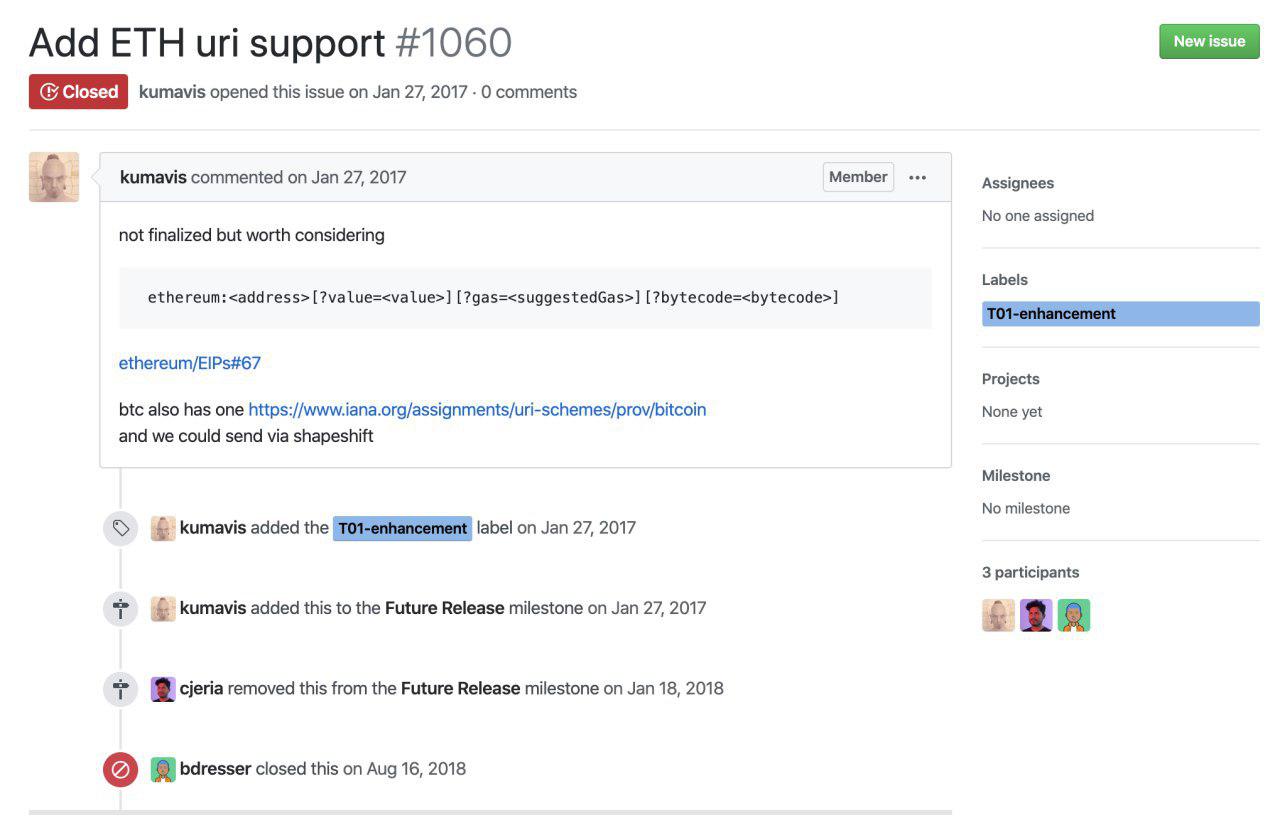This screenshot has width=1280, height=830.
Task: Click the New issue button
Action: (x=1209, y=41)
